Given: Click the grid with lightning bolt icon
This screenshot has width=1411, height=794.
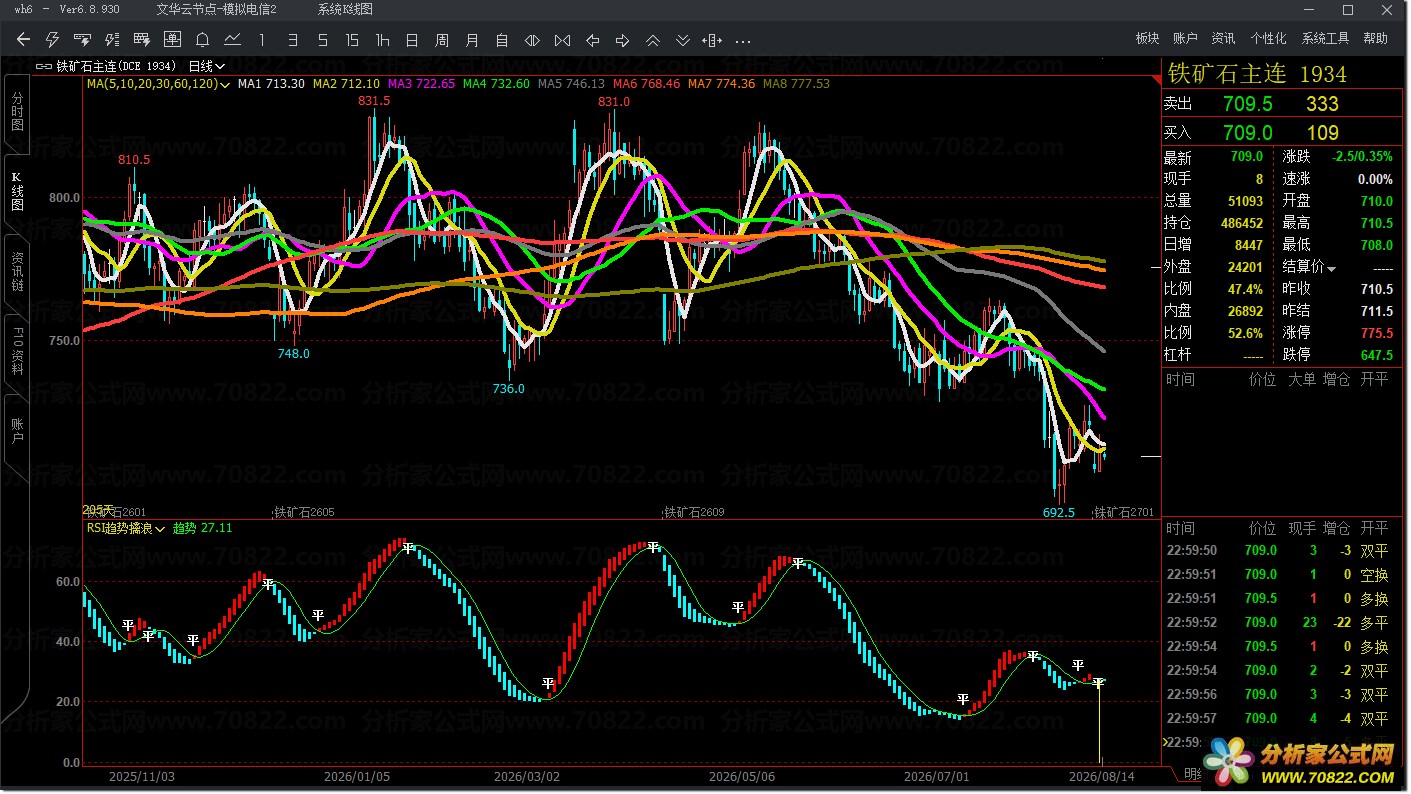Looking at the screenshot, I should click(x=142, y=40).
